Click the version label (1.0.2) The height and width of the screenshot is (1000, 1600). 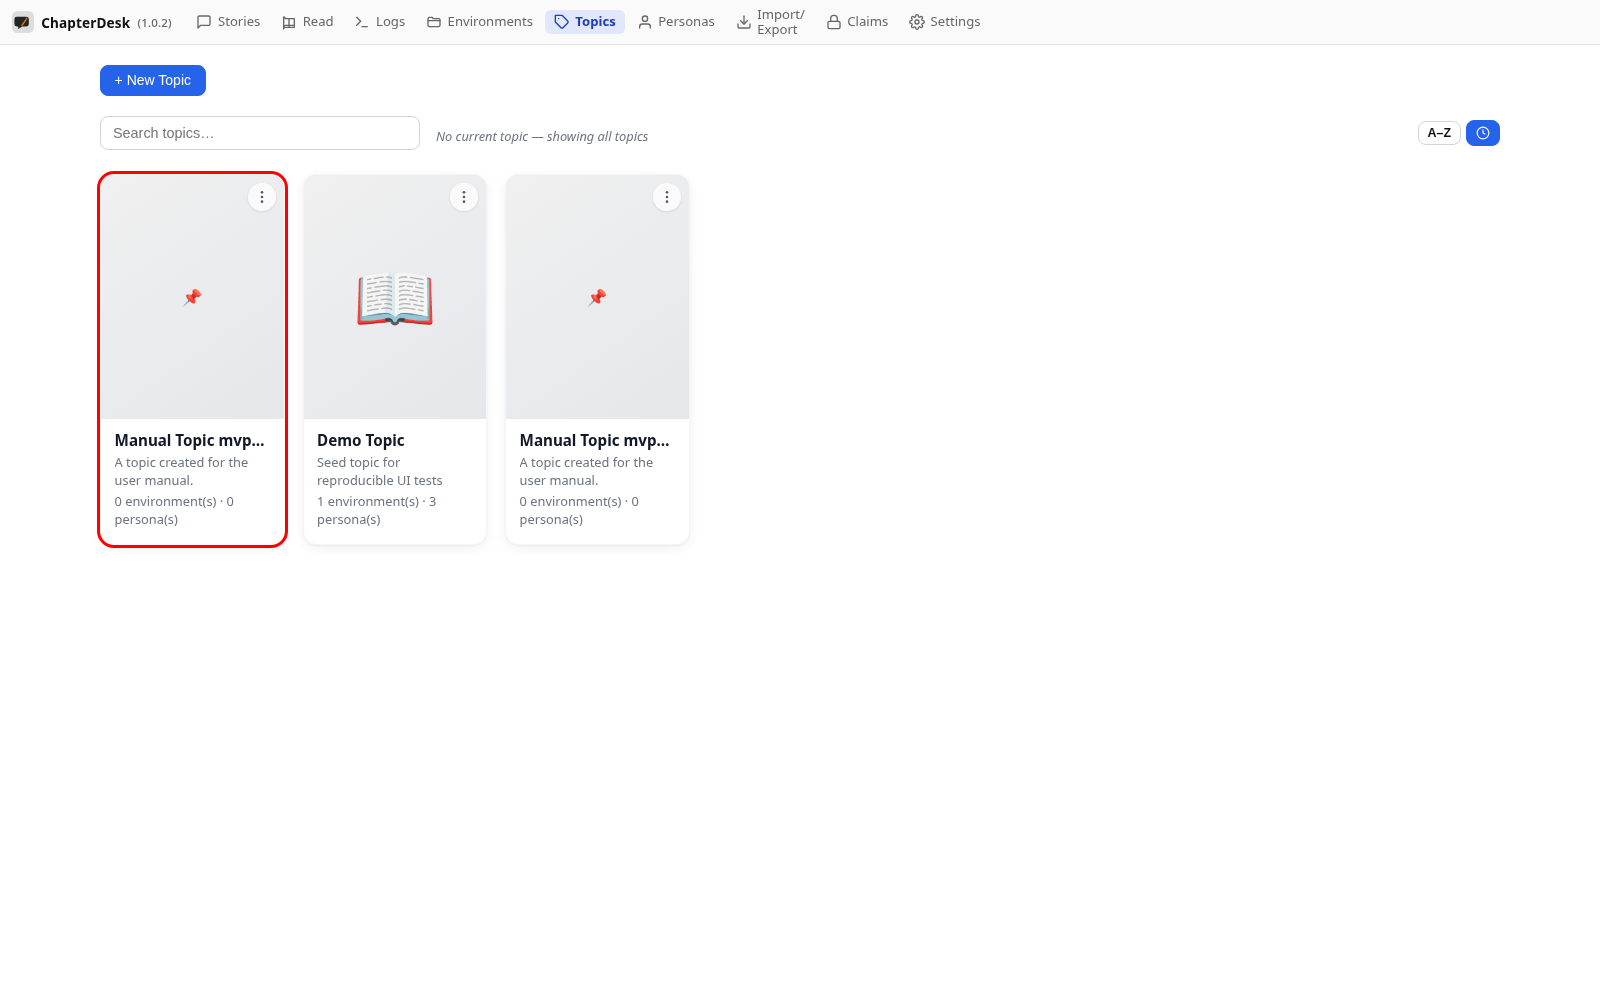pyautogui.click(x=155, y=23)
